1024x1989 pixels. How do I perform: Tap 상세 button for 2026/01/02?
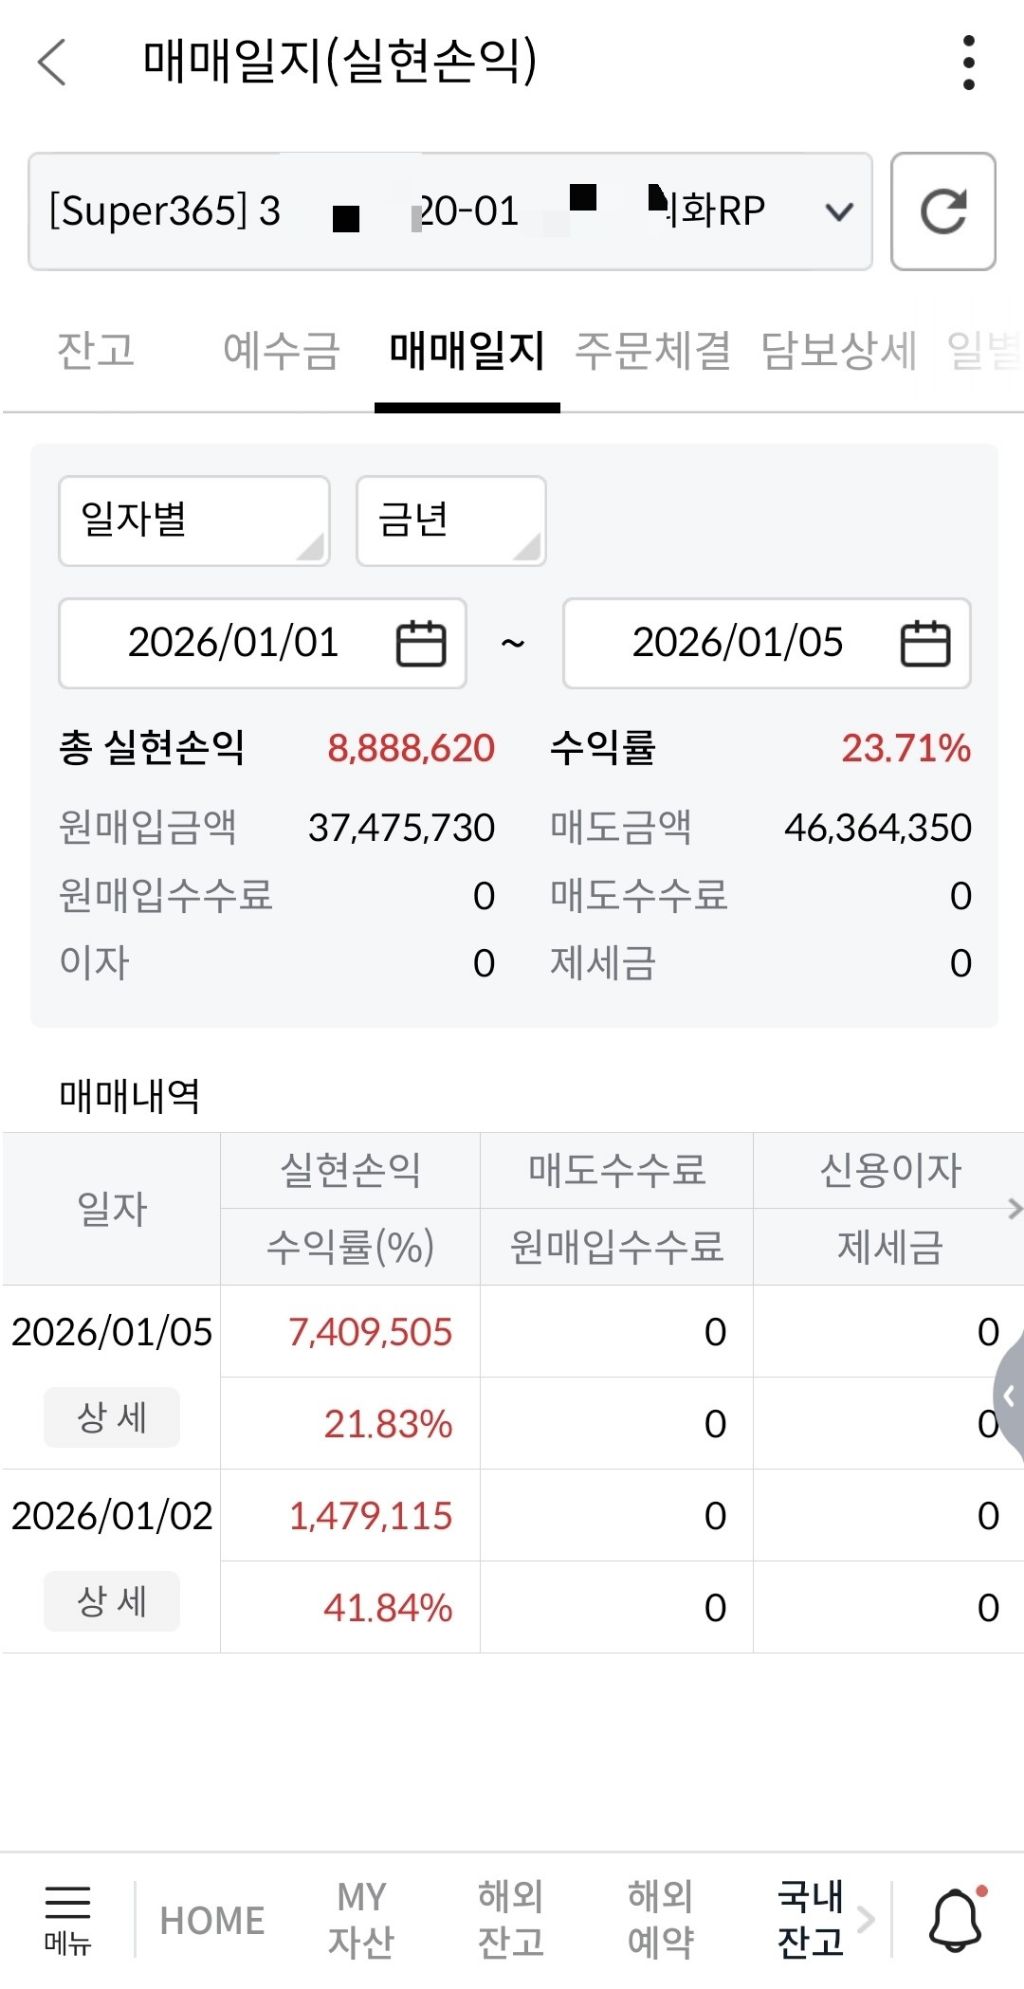(x=112, y=1601)
